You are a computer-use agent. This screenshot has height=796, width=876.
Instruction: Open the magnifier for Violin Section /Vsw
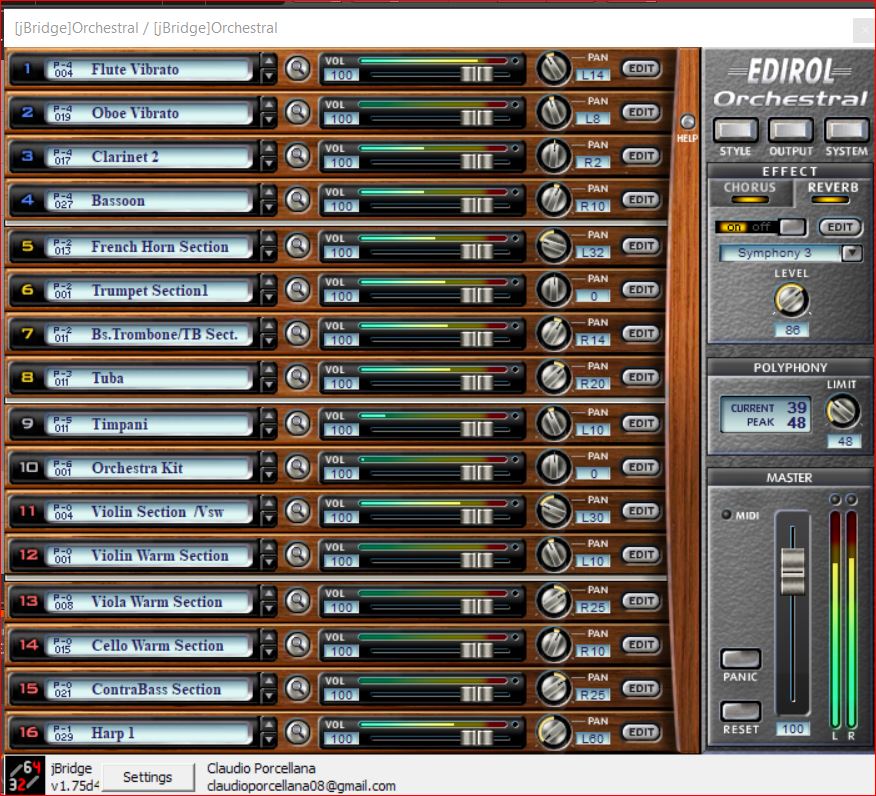point(298,511)
